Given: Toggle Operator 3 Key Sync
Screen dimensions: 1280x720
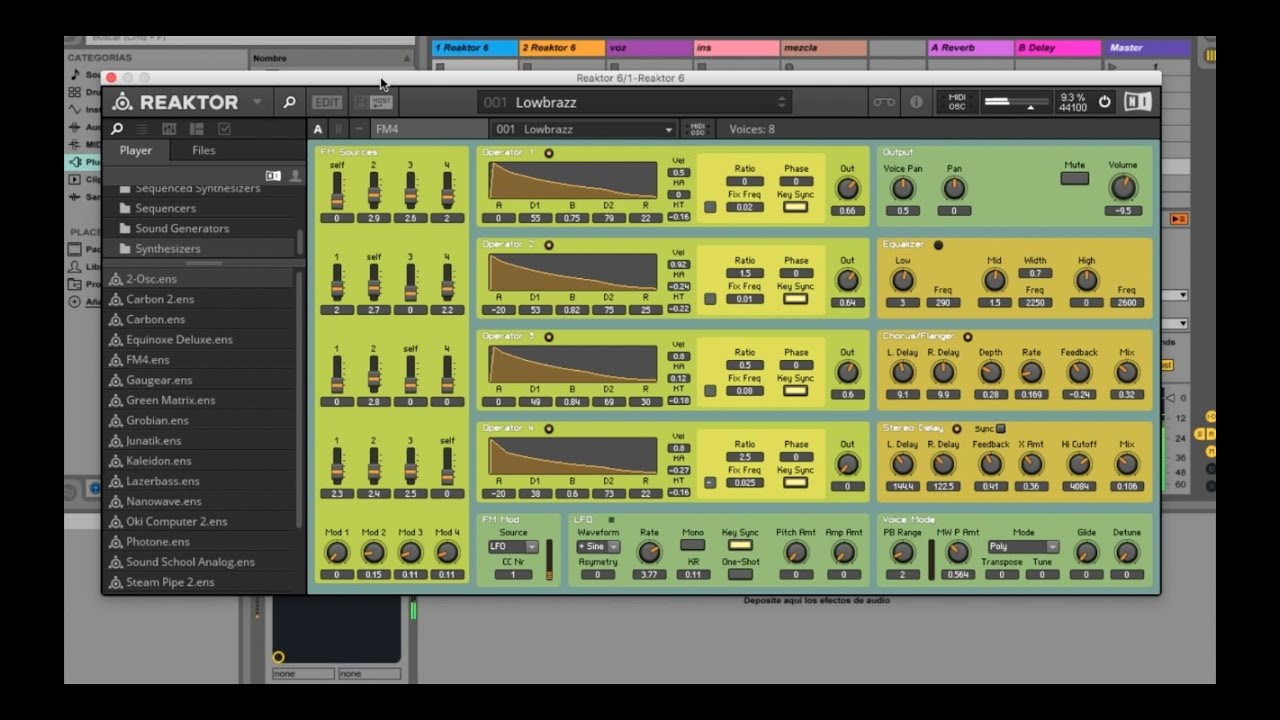Looking at the screenshot, I should 795,391.
